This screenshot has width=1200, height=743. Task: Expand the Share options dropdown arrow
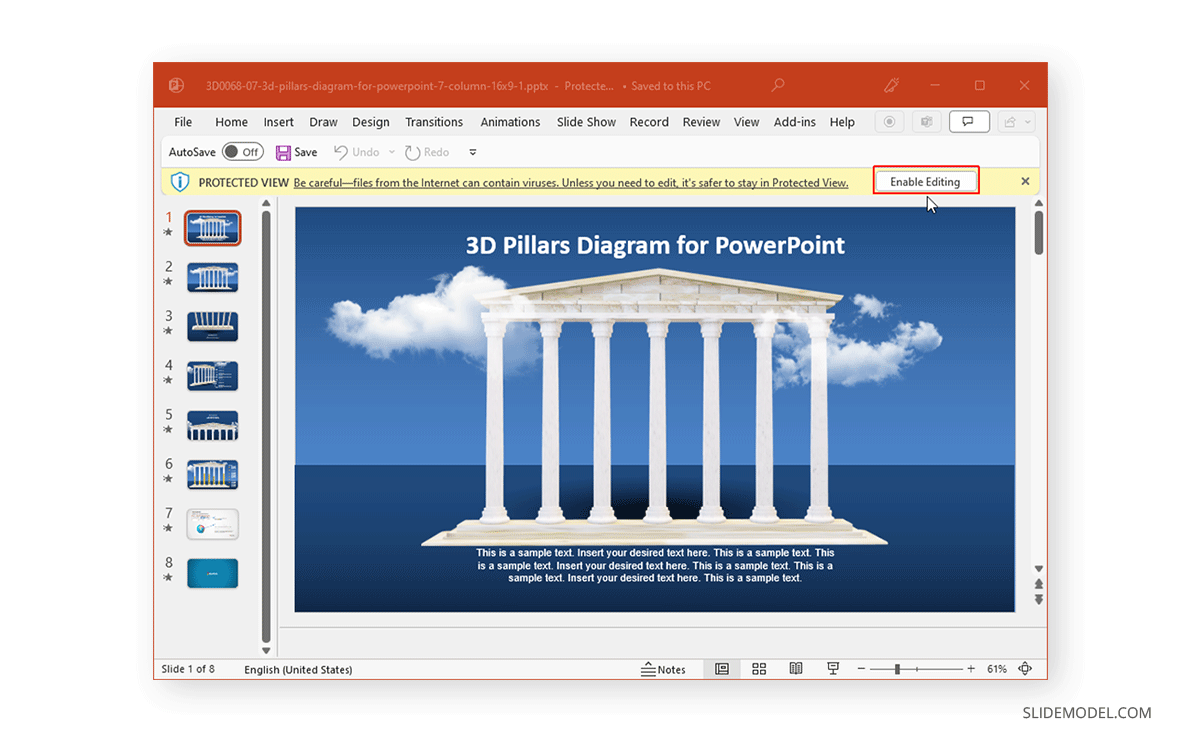(1027, 121)
